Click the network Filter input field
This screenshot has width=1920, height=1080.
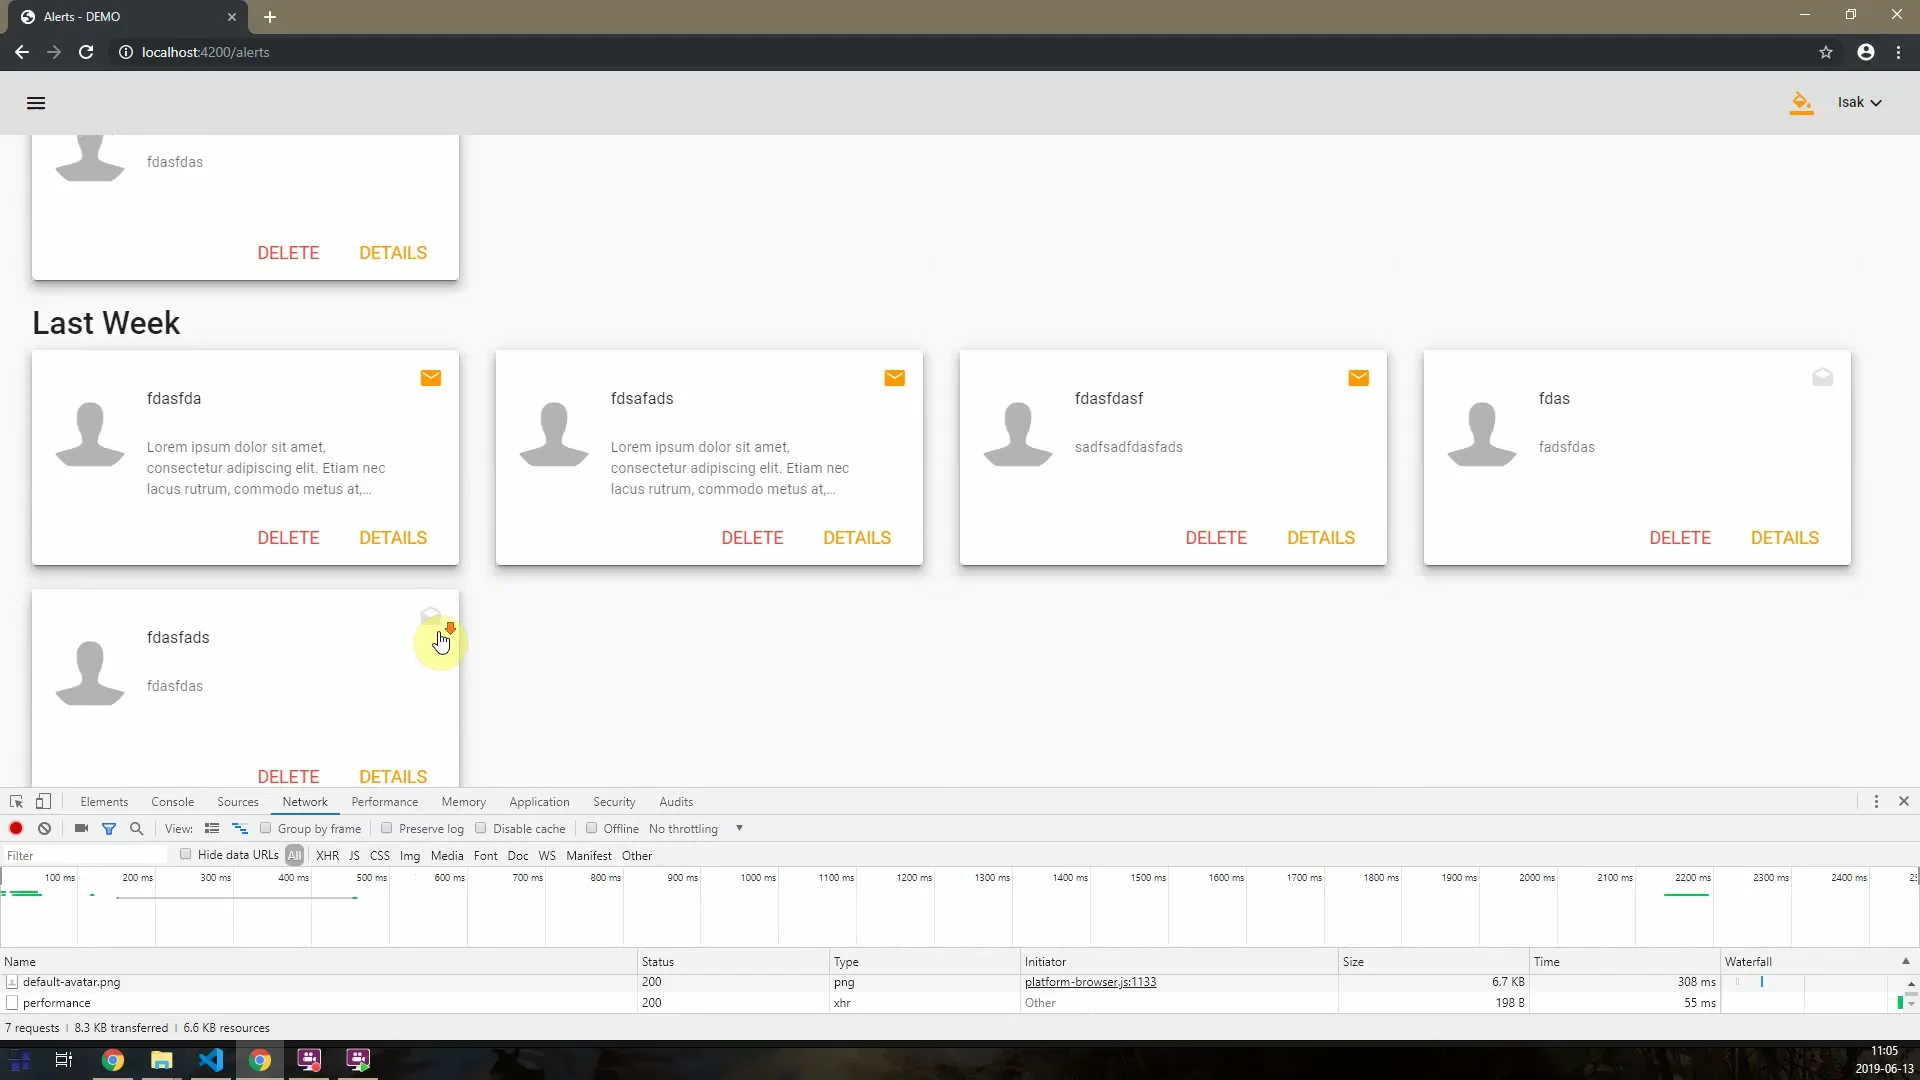[x=85, y=856]
